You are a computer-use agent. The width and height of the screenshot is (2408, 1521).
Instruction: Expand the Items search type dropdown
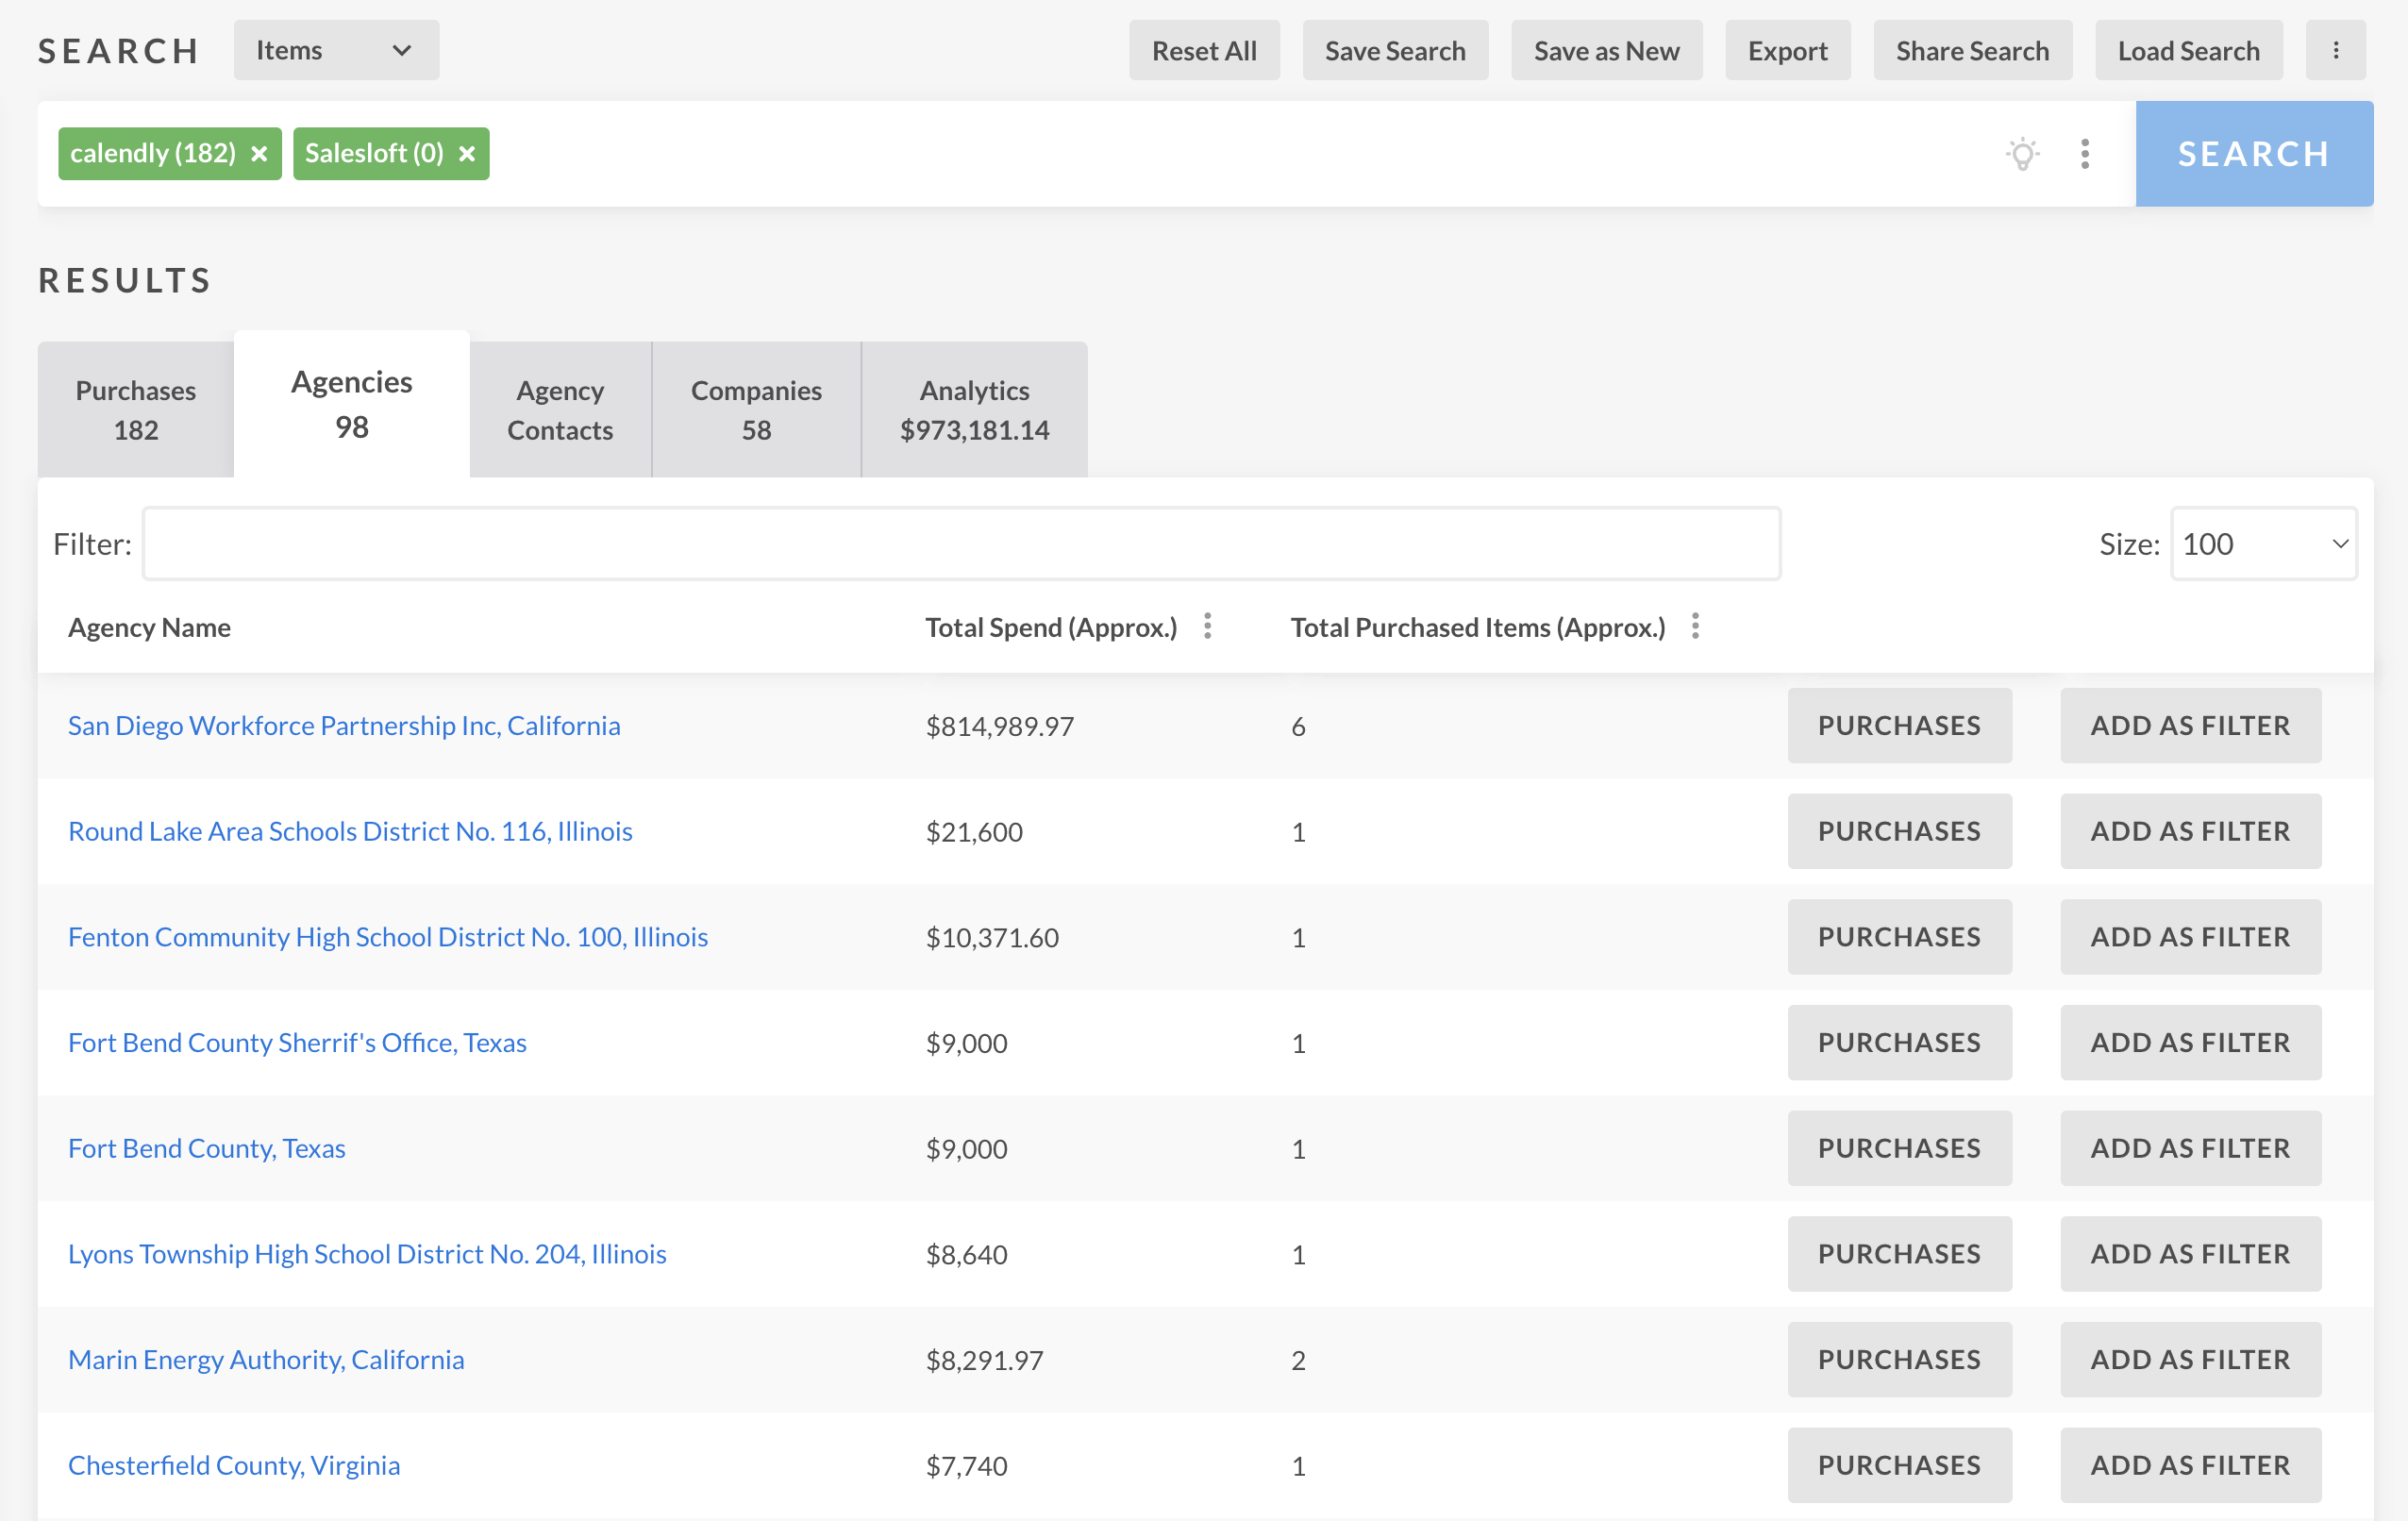point(336,51)
